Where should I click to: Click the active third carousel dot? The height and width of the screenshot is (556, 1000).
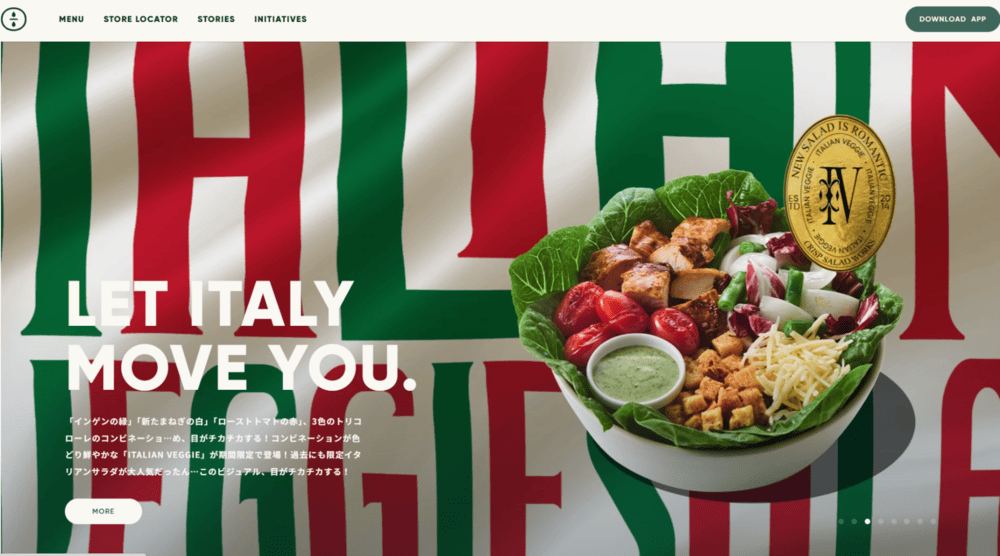(x=867, y=522)
